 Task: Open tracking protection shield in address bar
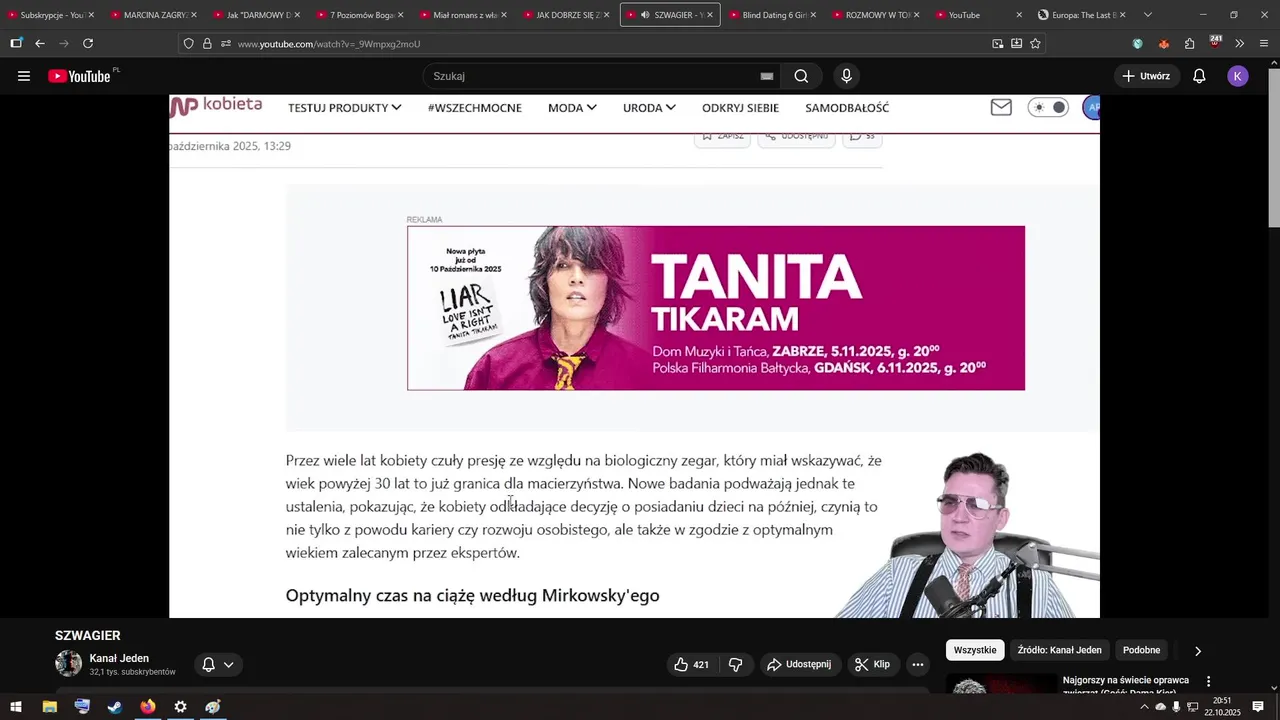point(188,43)
